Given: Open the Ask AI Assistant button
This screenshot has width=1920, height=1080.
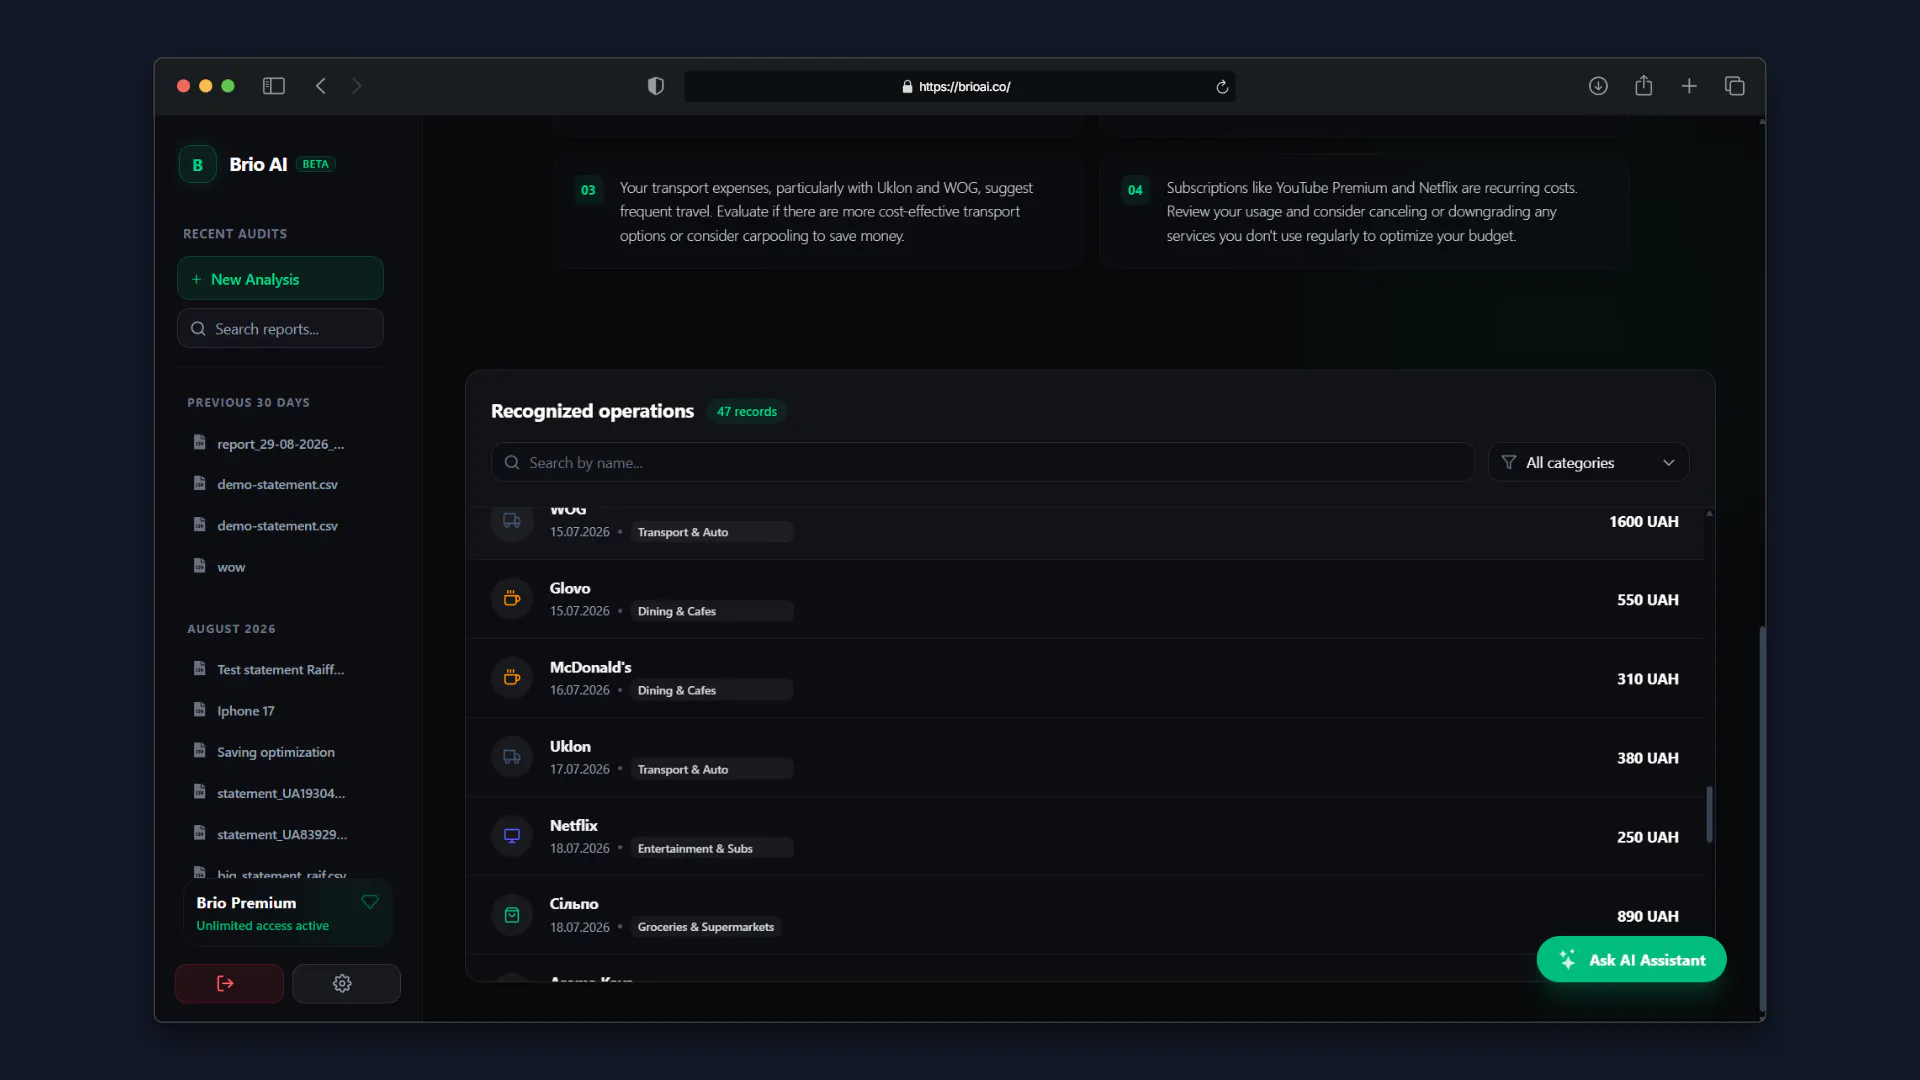Looking at the screenshot, I should (1631, 960).
